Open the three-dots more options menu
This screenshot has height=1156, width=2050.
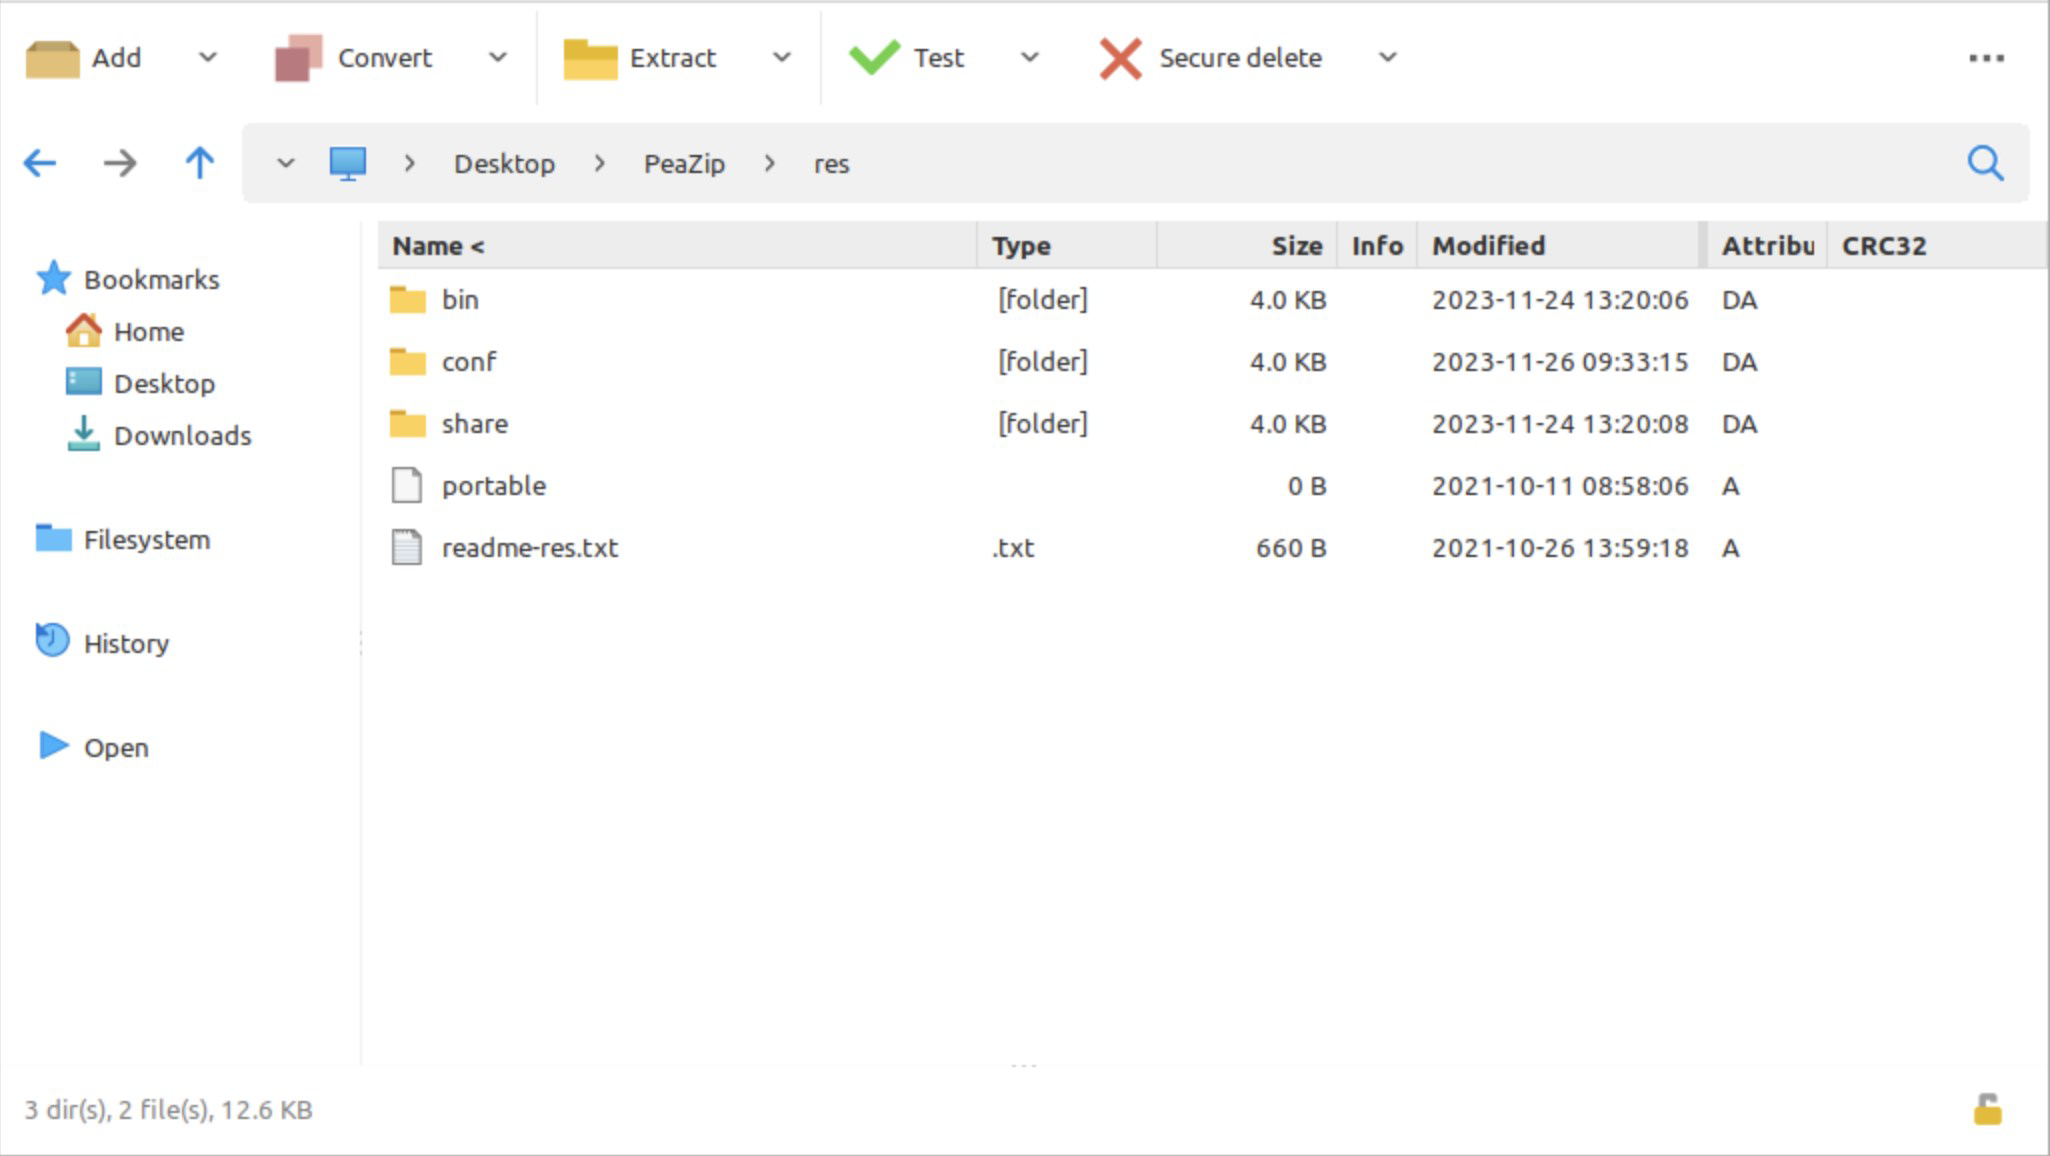pos(1986,58)
